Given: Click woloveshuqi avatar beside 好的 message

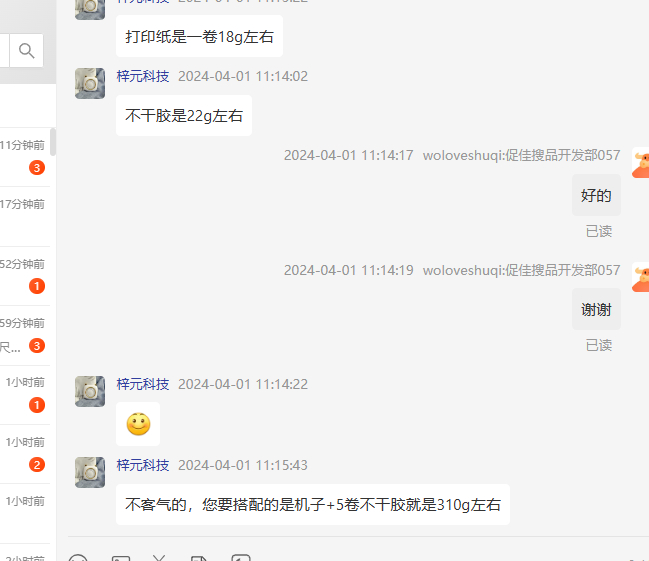Looking at the screenshot, I should [x=640, y=163].
